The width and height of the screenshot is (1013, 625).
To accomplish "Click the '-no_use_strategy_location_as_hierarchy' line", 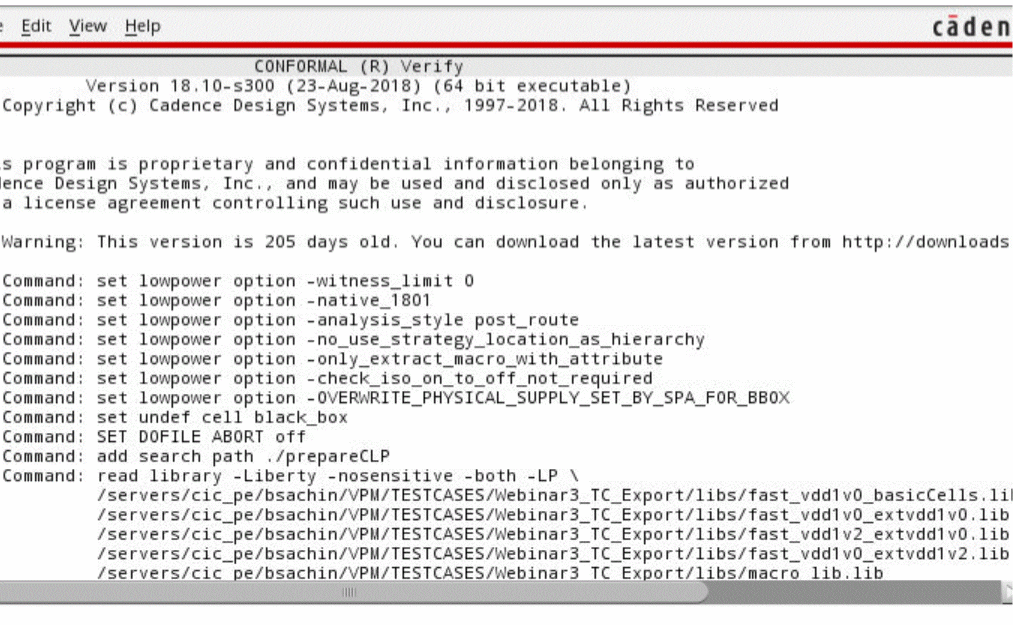I will click(353, 339).
